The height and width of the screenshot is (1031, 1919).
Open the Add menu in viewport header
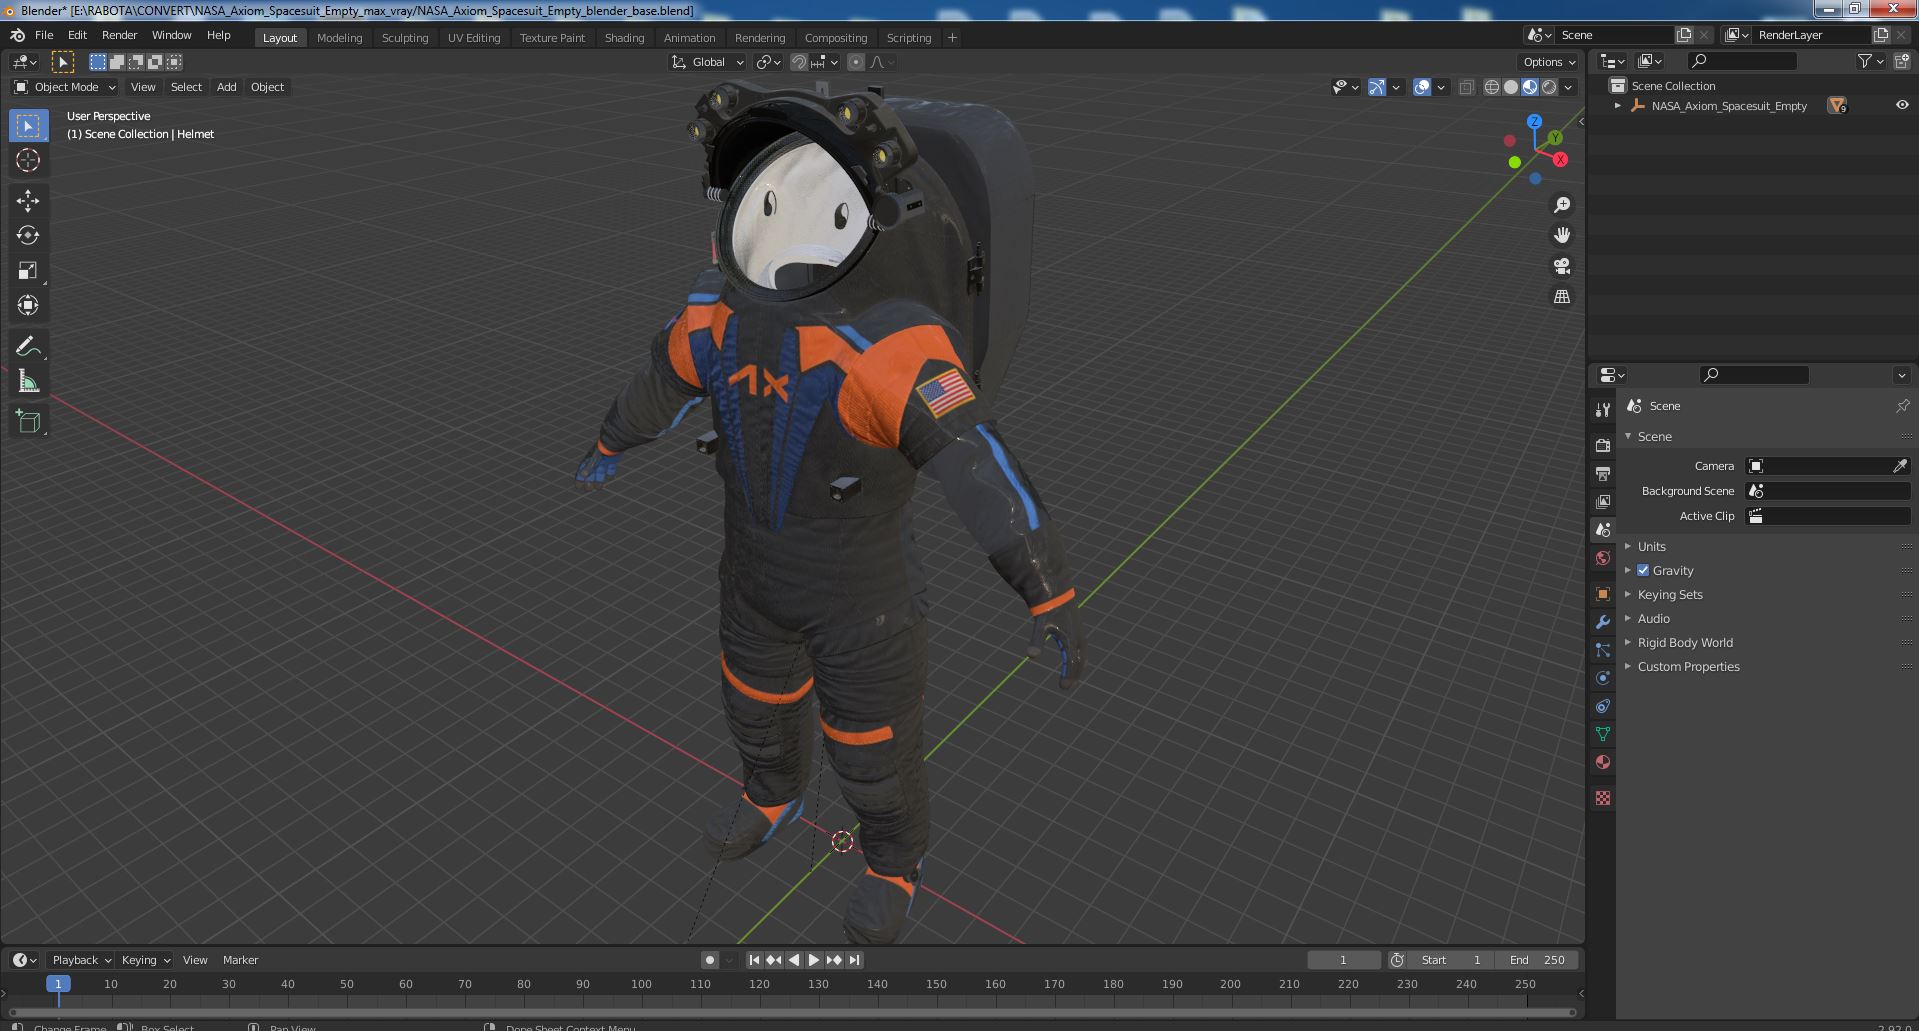[x=227, y=87]
